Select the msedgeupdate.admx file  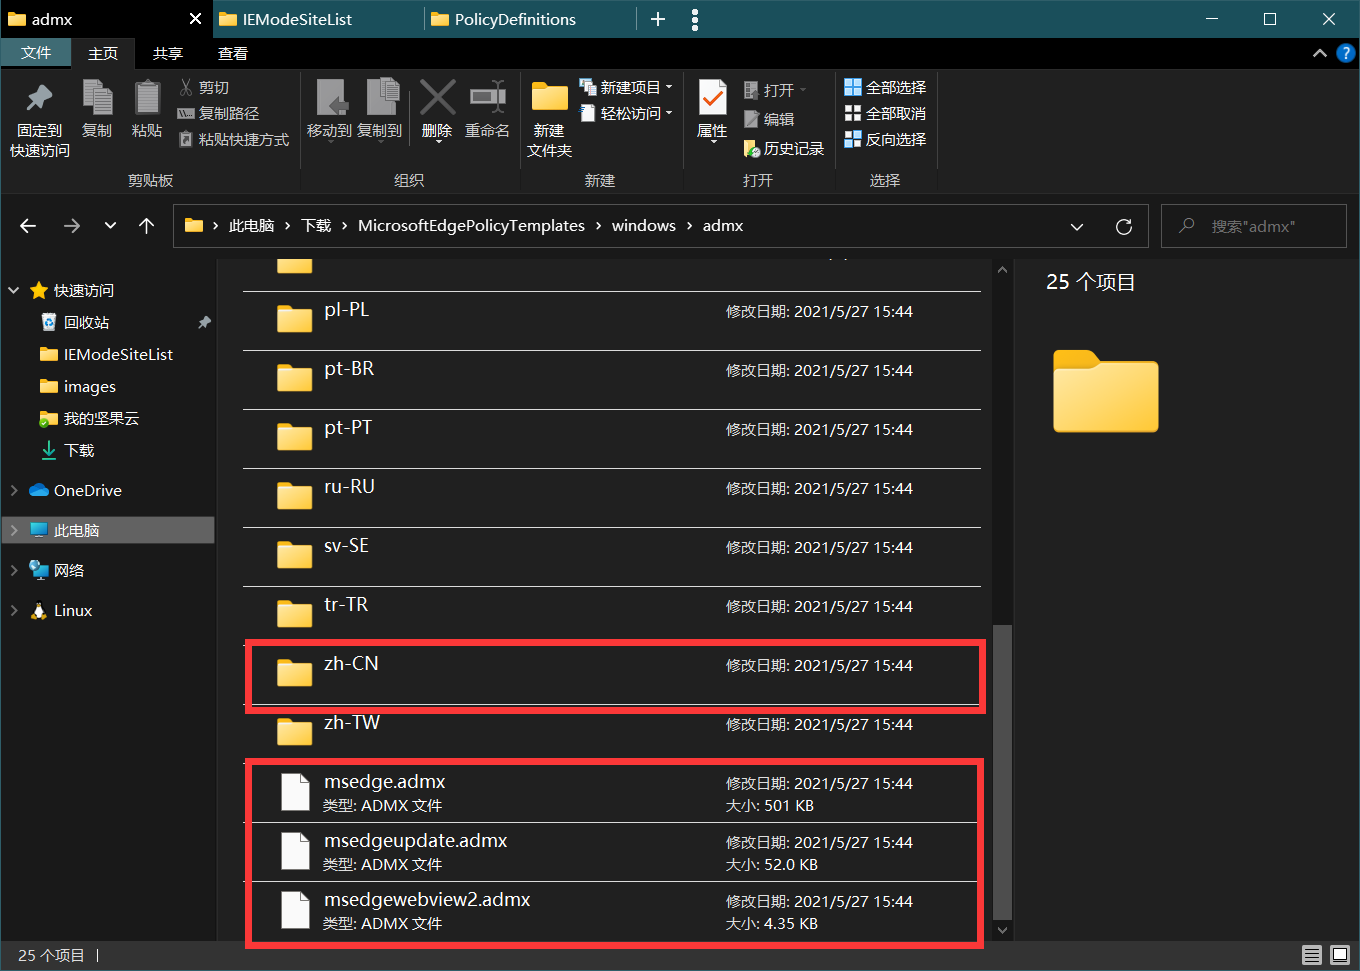pos(612,852)
